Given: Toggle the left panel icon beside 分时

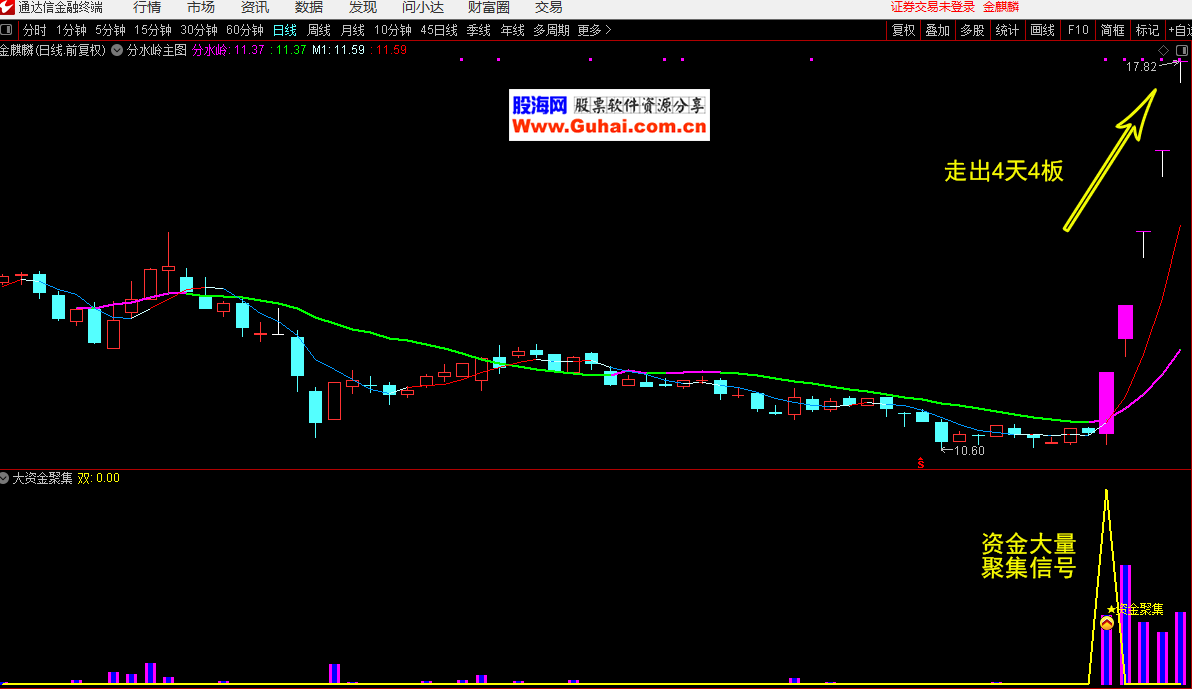Looking at the screenshot, I should pos(8,30).
